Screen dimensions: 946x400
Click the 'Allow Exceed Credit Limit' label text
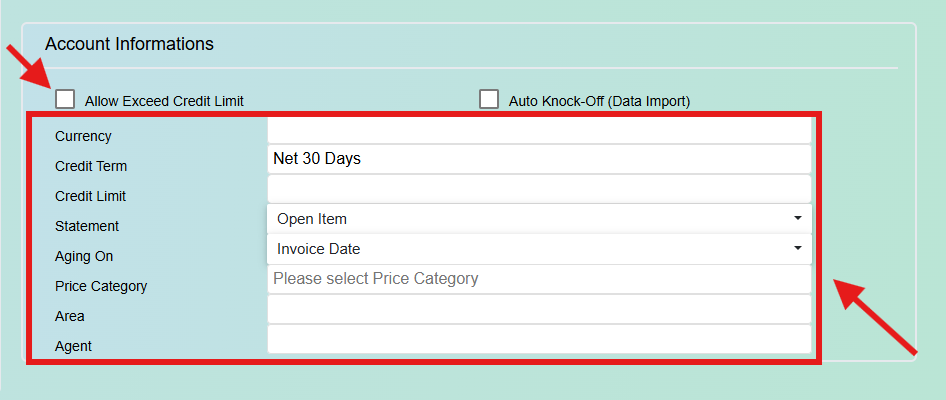coord(164,101)
